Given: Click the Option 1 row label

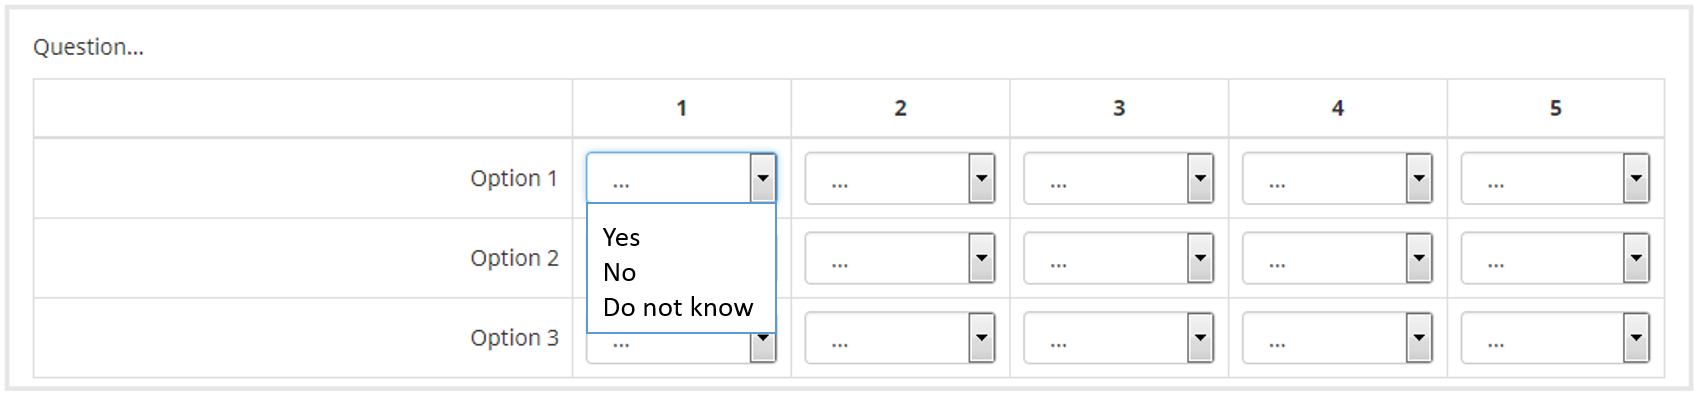Looking at the screenshot, I should [514, 178].
